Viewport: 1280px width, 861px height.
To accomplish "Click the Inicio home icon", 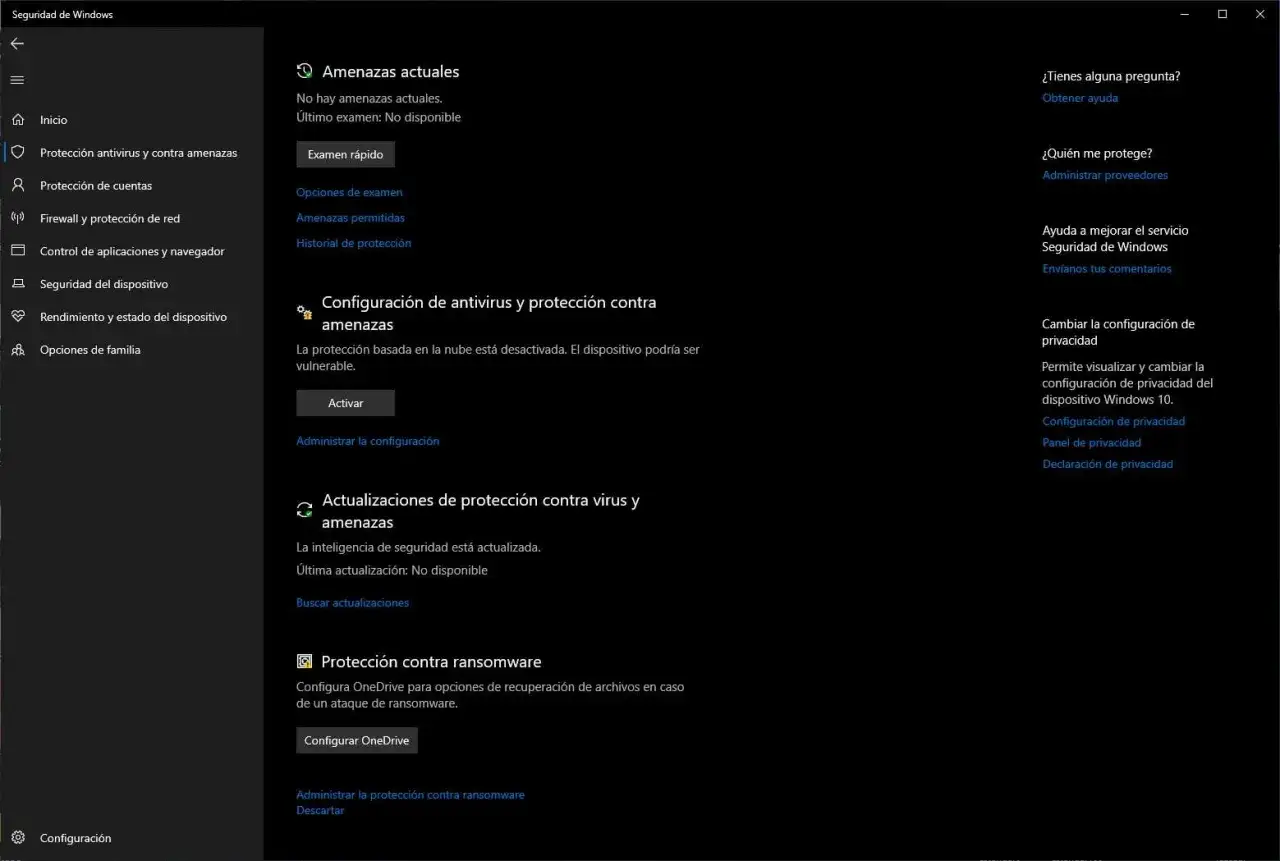I will point(18,120).
